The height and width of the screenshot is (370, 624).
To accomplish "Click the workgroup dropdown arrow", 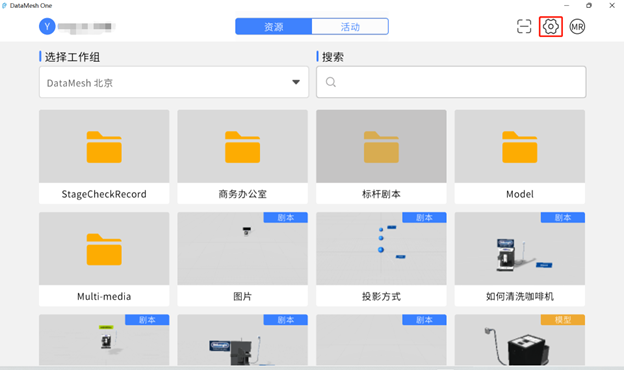I will pos(296,82).
